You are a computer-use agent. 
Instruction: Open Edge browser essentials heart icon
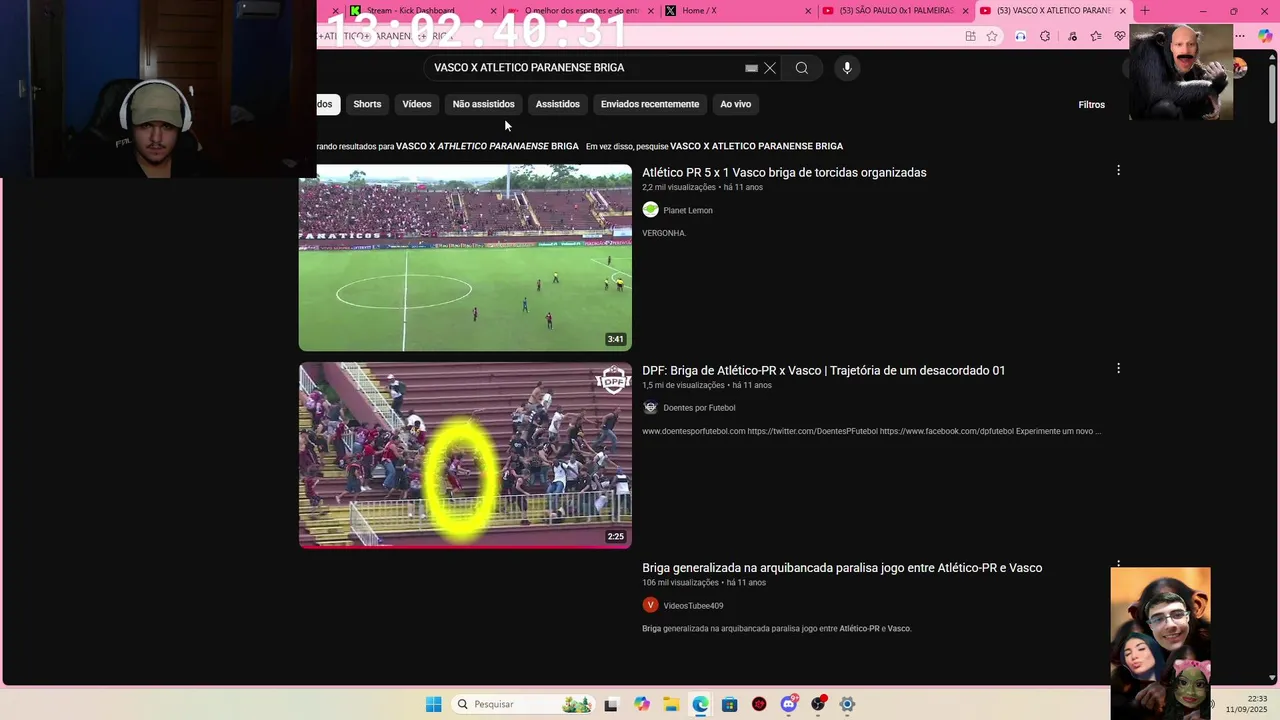coord(1120,36)
